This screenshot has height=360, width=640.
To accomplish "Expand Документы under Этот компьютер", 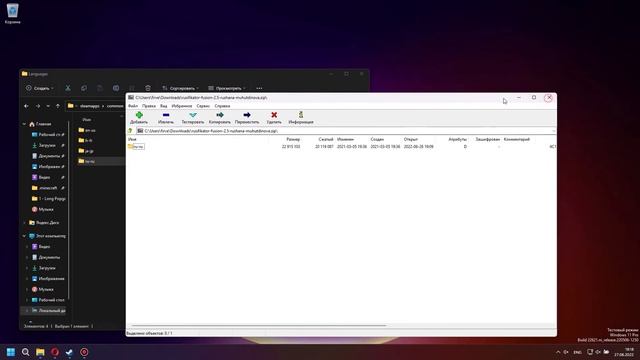I will 27,258.
